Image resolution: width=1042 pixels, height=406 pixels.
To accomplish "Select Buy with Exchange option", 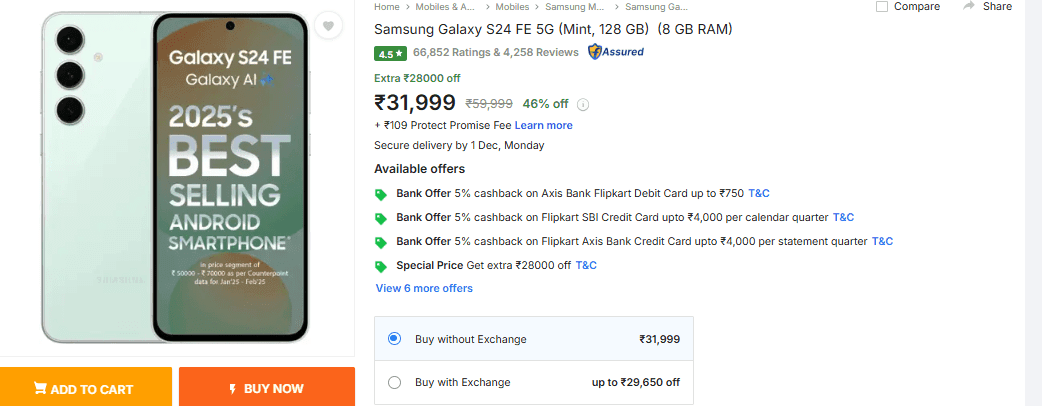I will coord(394,382).
